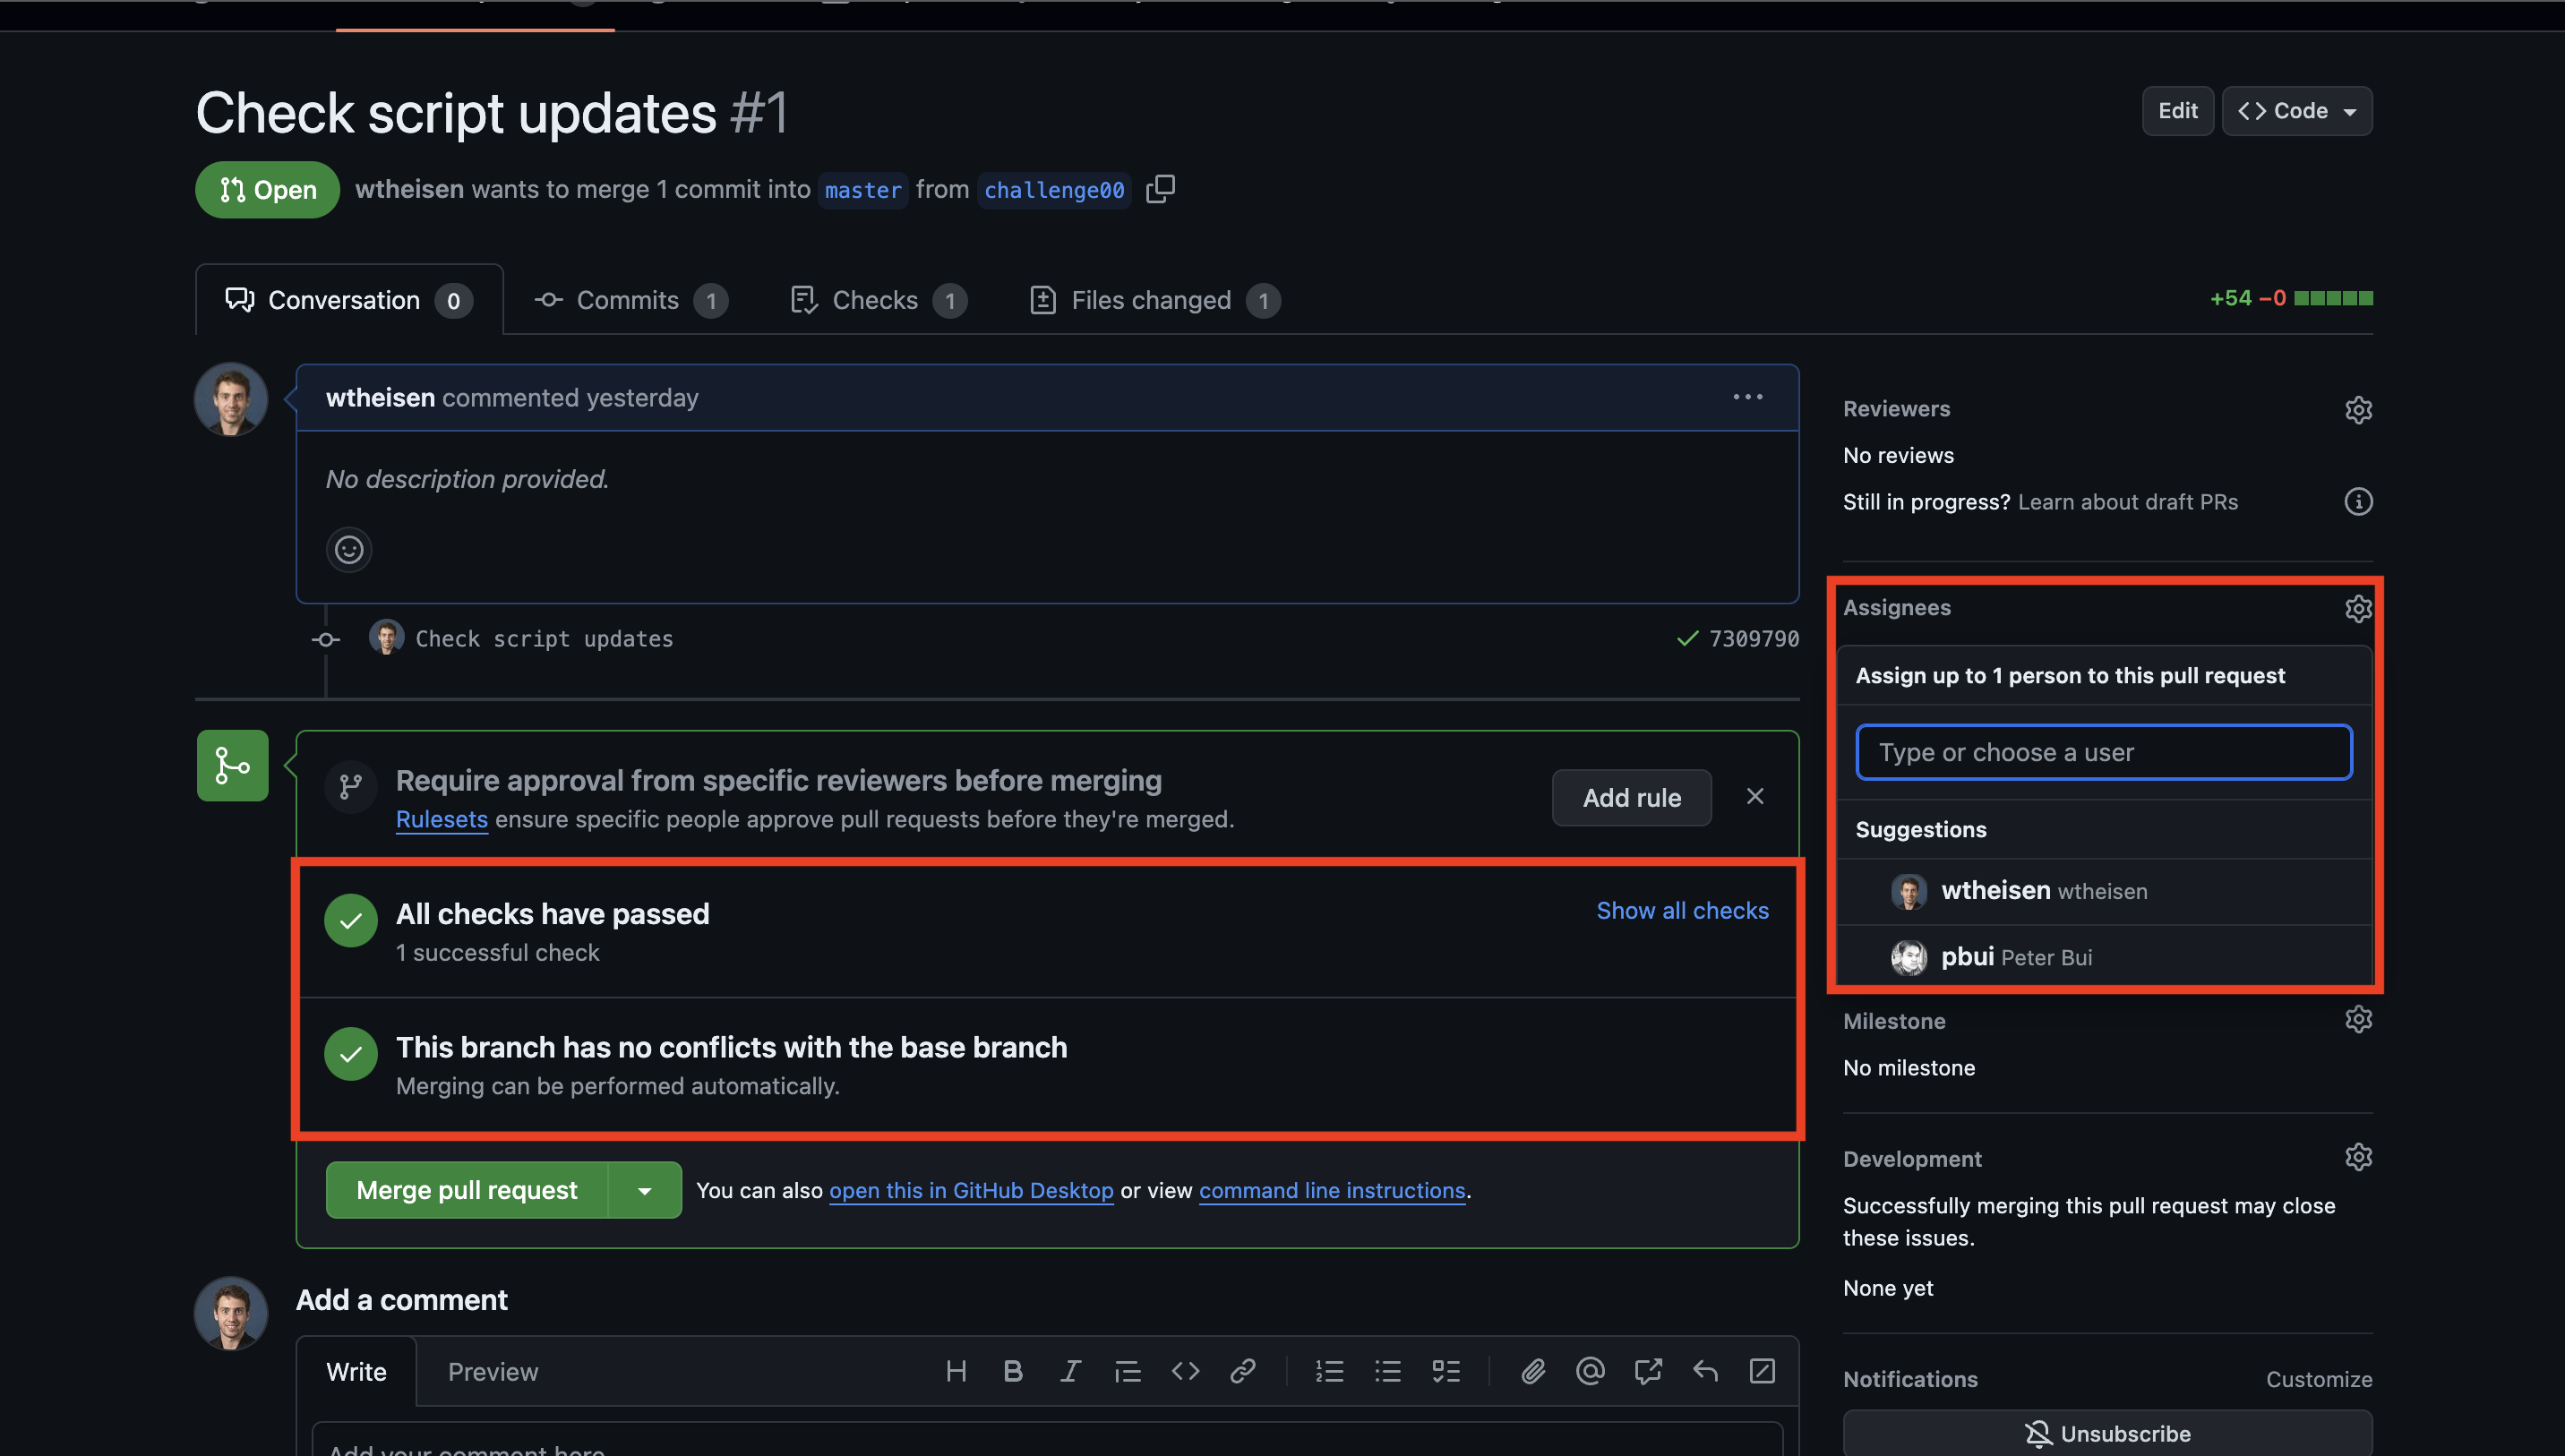Click the master branch label
The width and height of the screenshot is (2565, 1456).
point(863,189)
